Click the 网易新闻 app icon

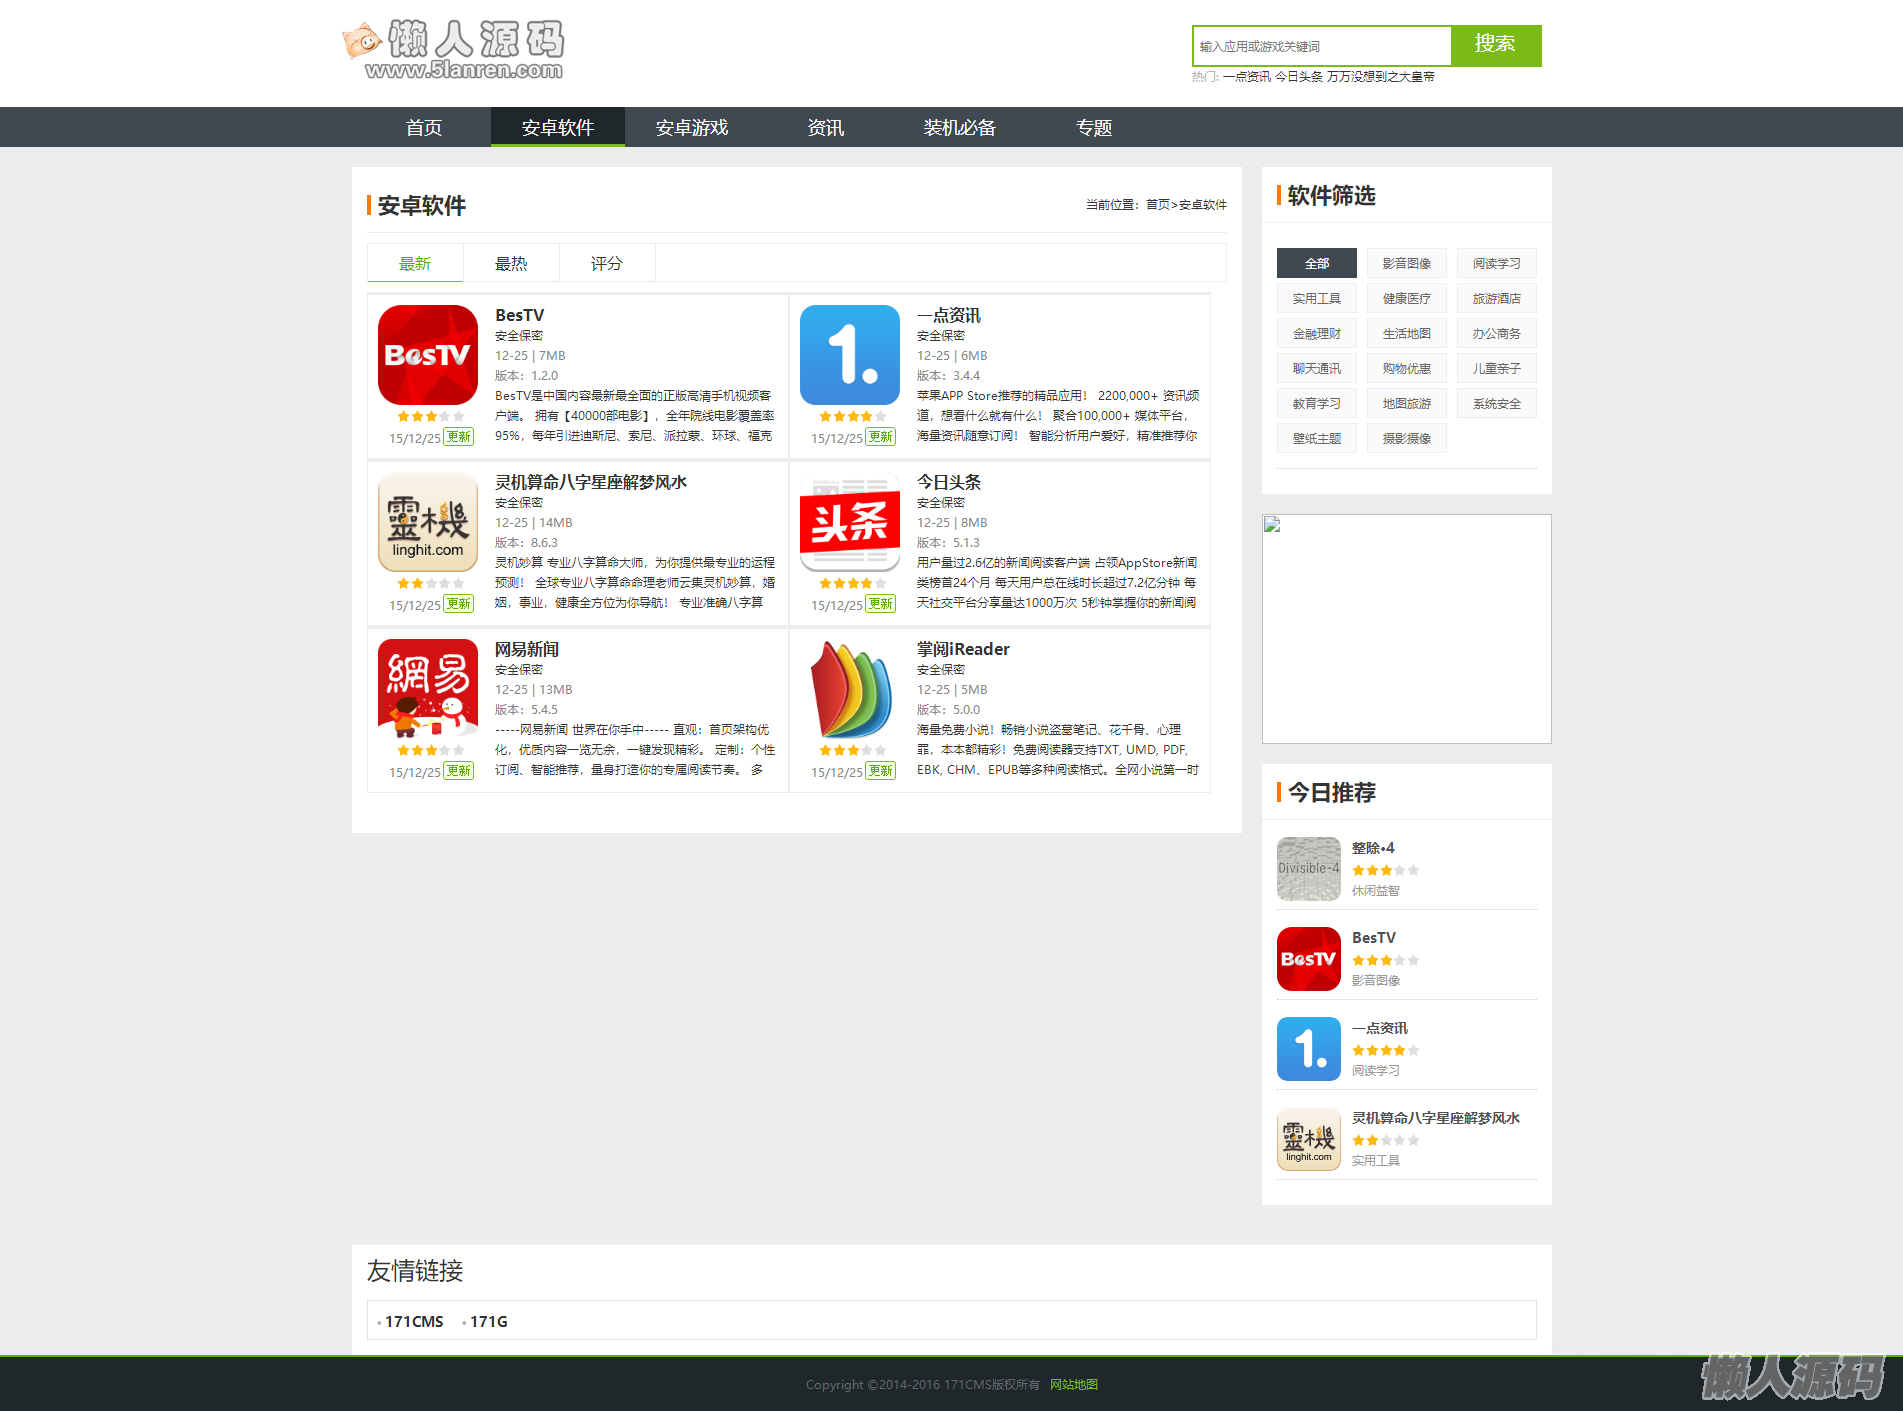(428, 689)
